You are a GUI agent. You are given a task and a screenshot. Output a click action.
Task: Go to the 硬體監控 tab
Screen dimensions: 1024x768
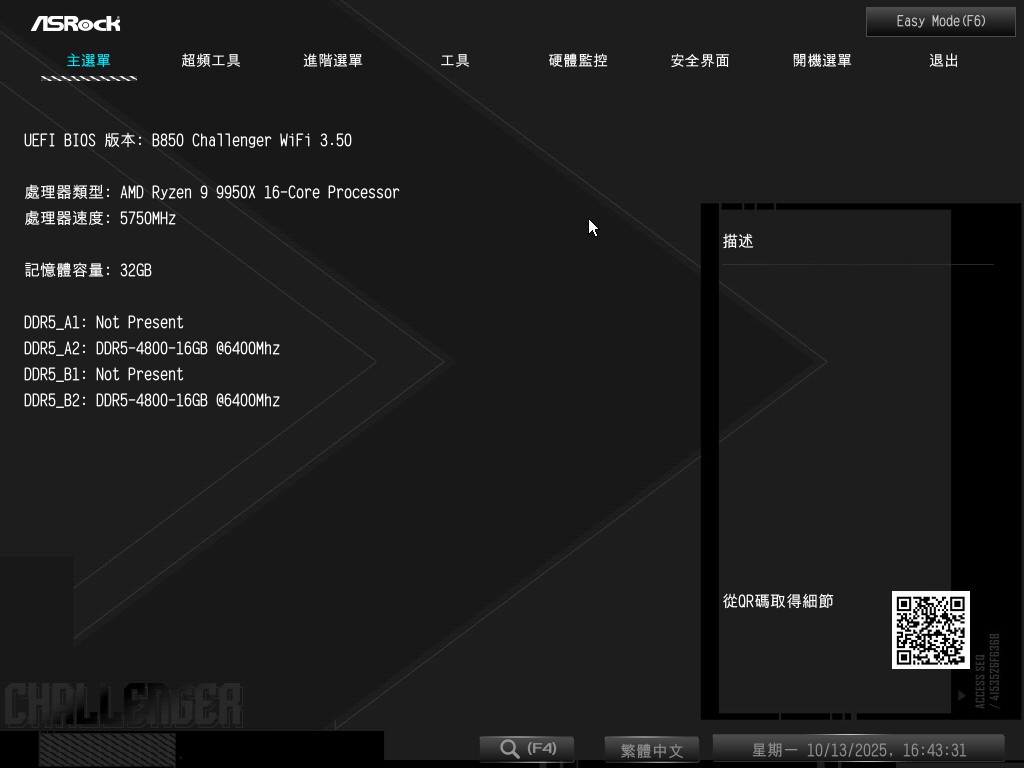(578, 61)
